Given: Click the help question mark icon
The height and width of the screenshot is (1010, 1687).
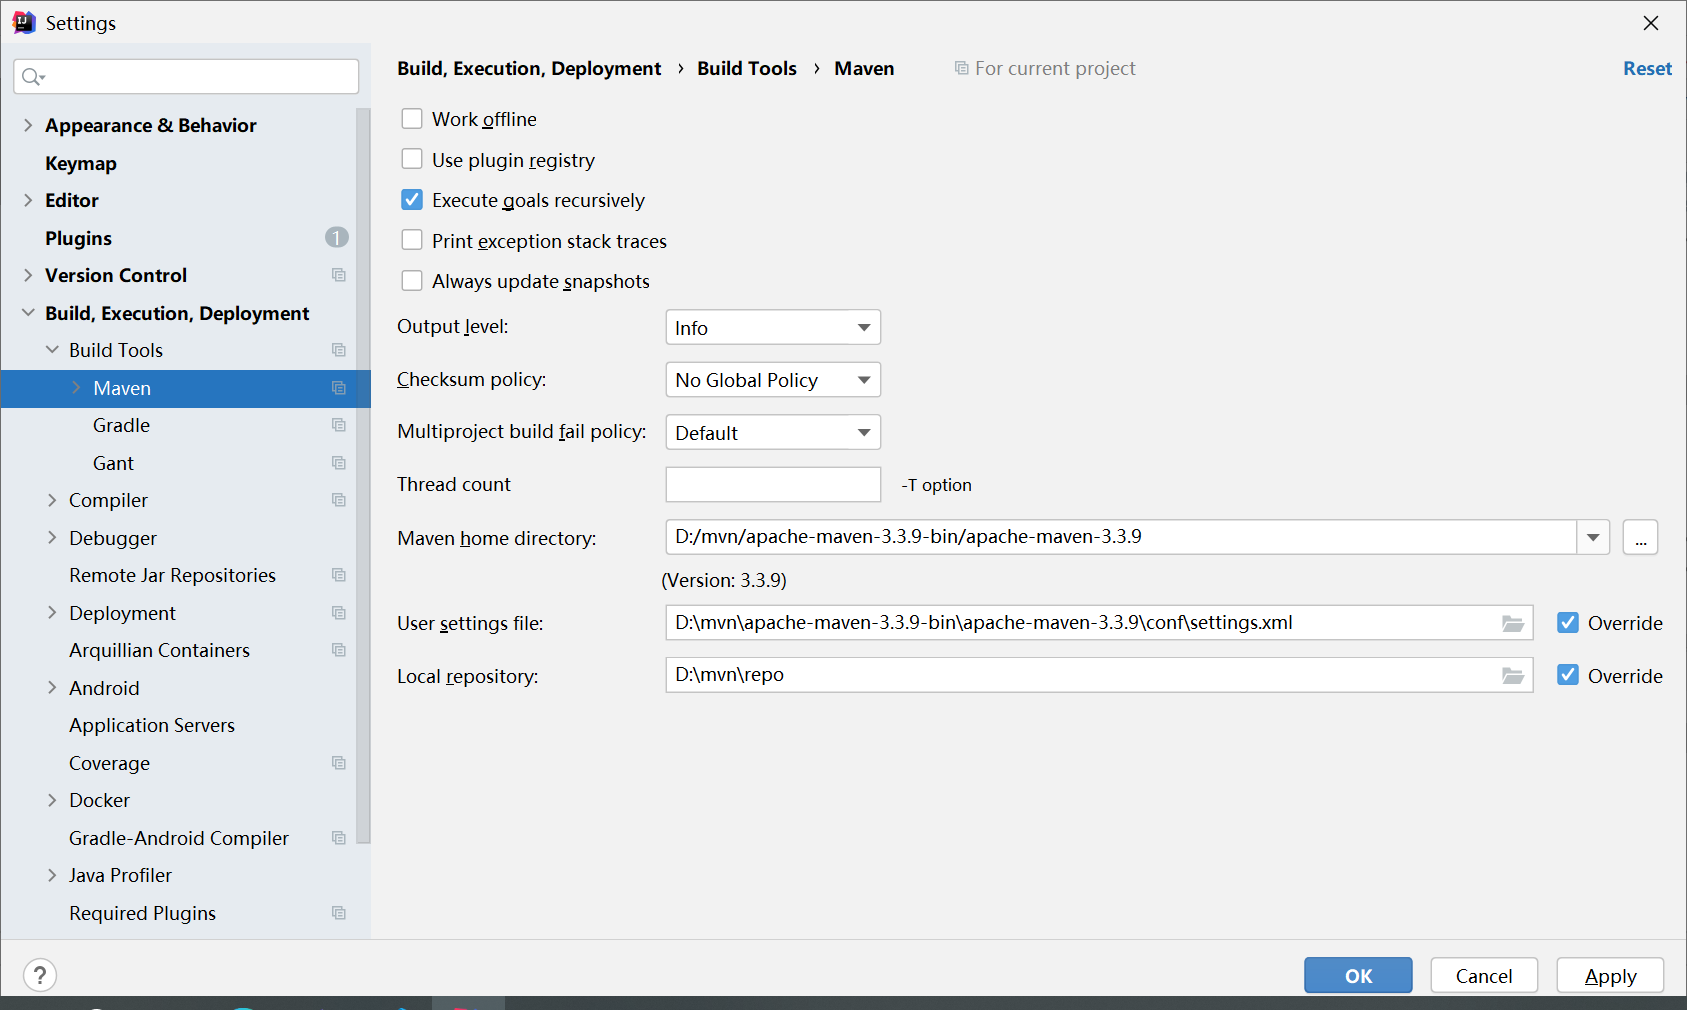Looking at the screenshot, I should coord(40,975).
